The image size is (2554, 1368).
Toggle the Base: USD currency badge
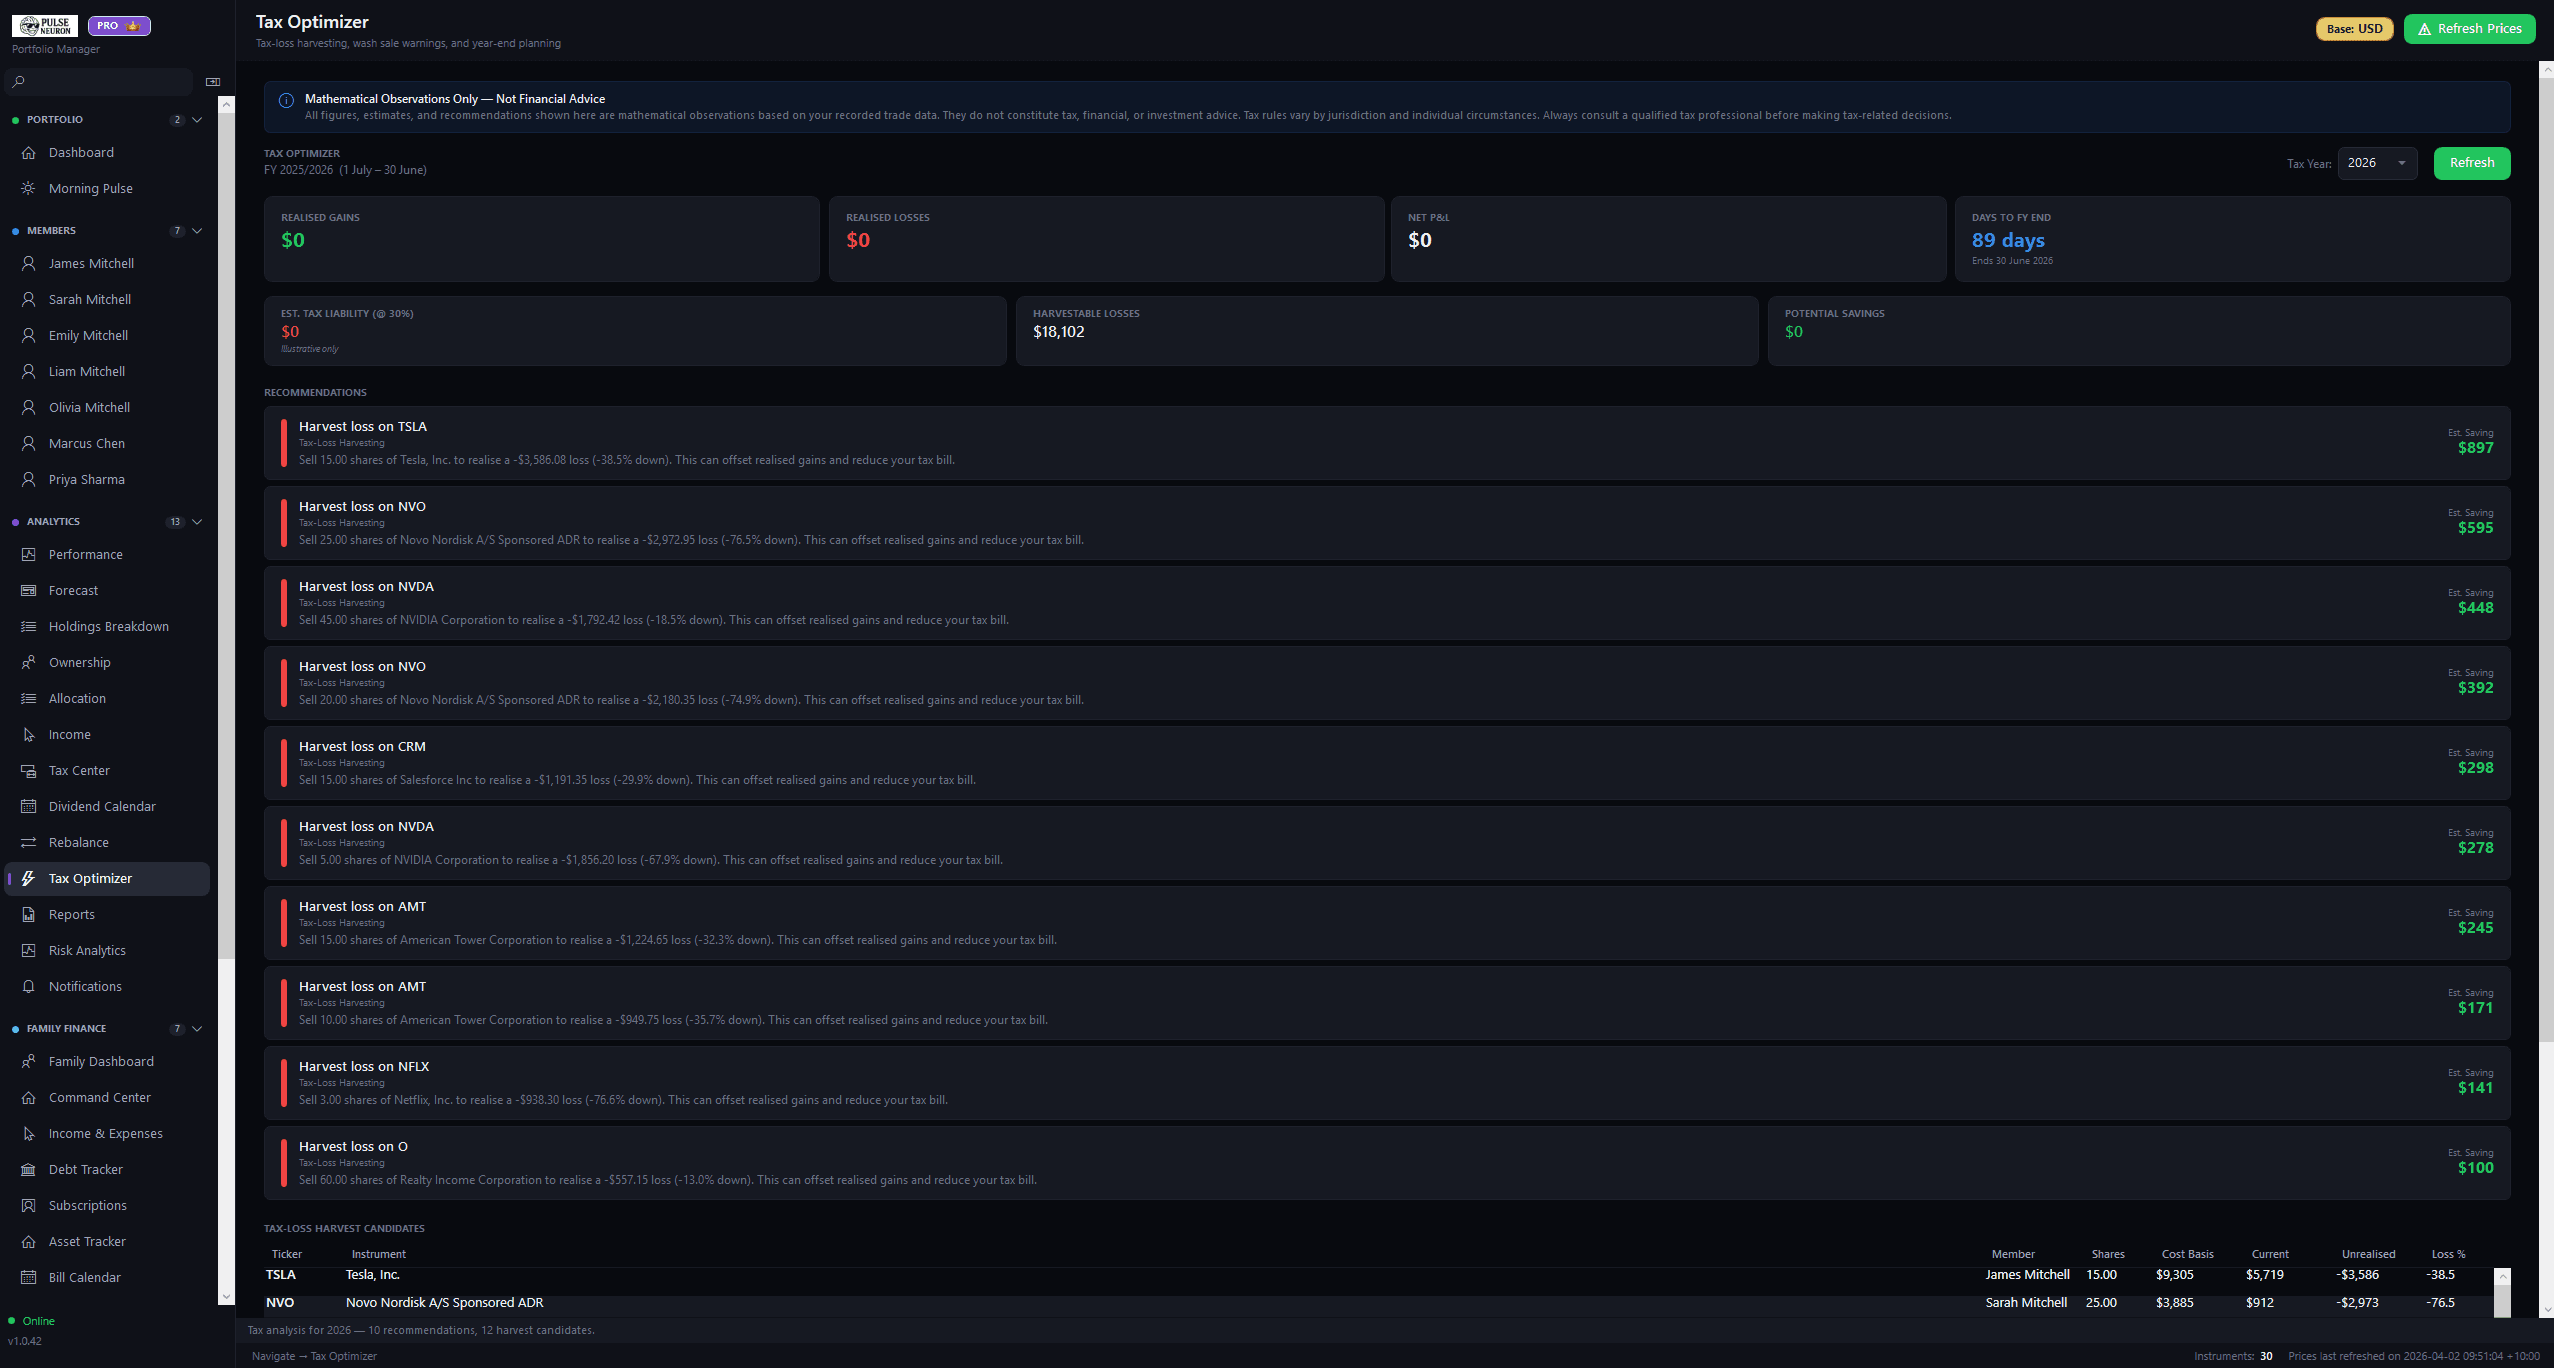tap(2353, 29)
